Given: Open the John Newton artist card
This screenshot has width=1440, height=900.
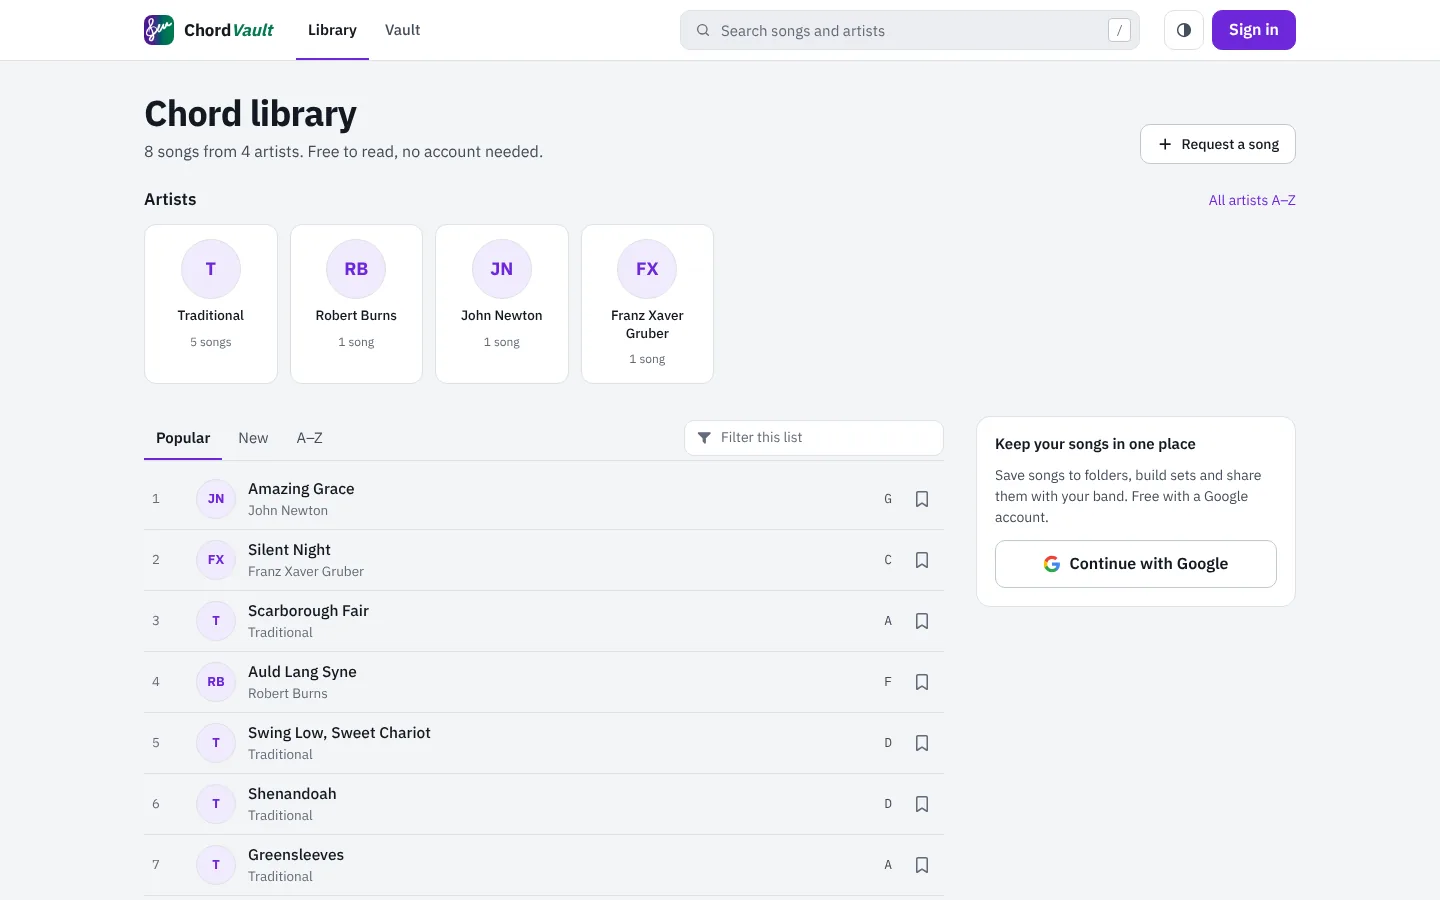Looking at the screenshot, I should click(502, 304).
